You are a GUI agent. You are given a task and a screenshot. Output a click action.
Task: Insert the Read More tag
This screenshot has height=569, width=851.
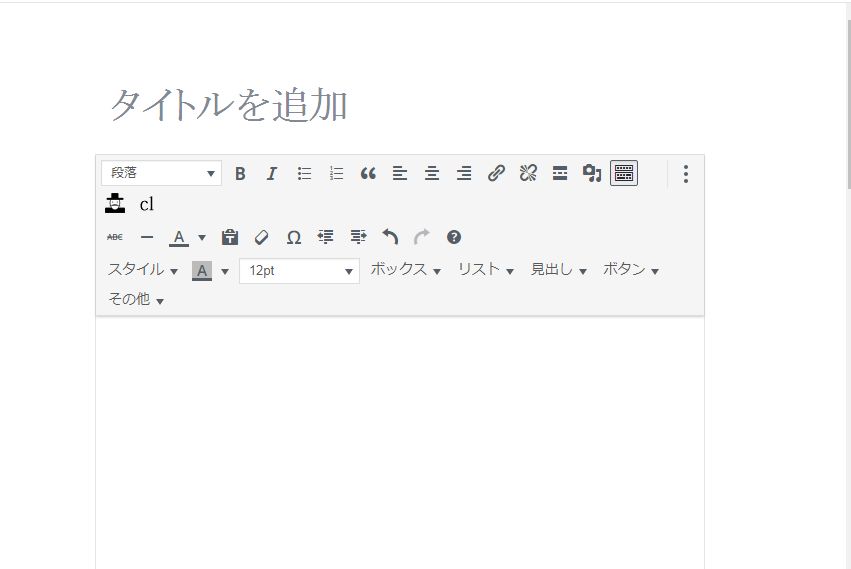pos(560,174)
